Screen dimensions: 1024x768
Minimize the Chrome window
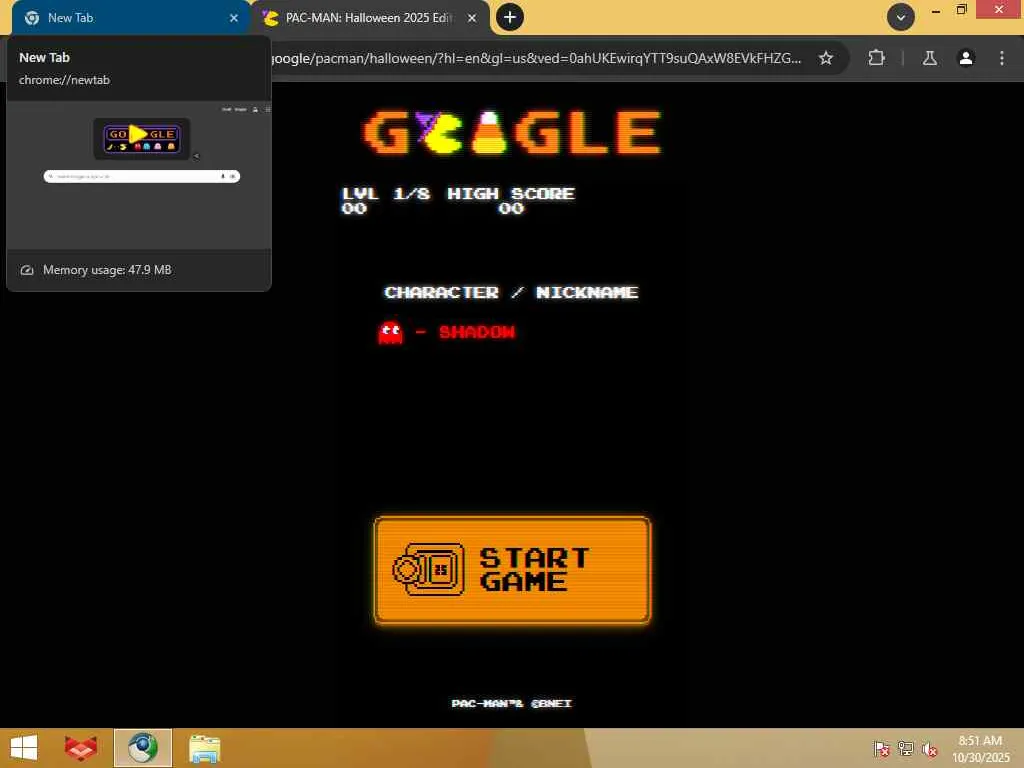[x=935, y=10]
